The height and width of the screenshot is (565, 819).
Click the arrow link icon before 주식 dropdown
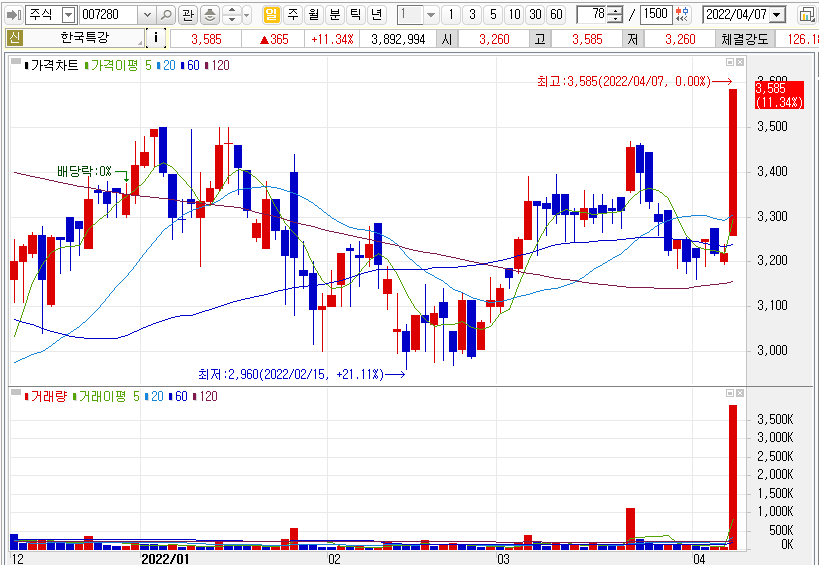point(14,15)
